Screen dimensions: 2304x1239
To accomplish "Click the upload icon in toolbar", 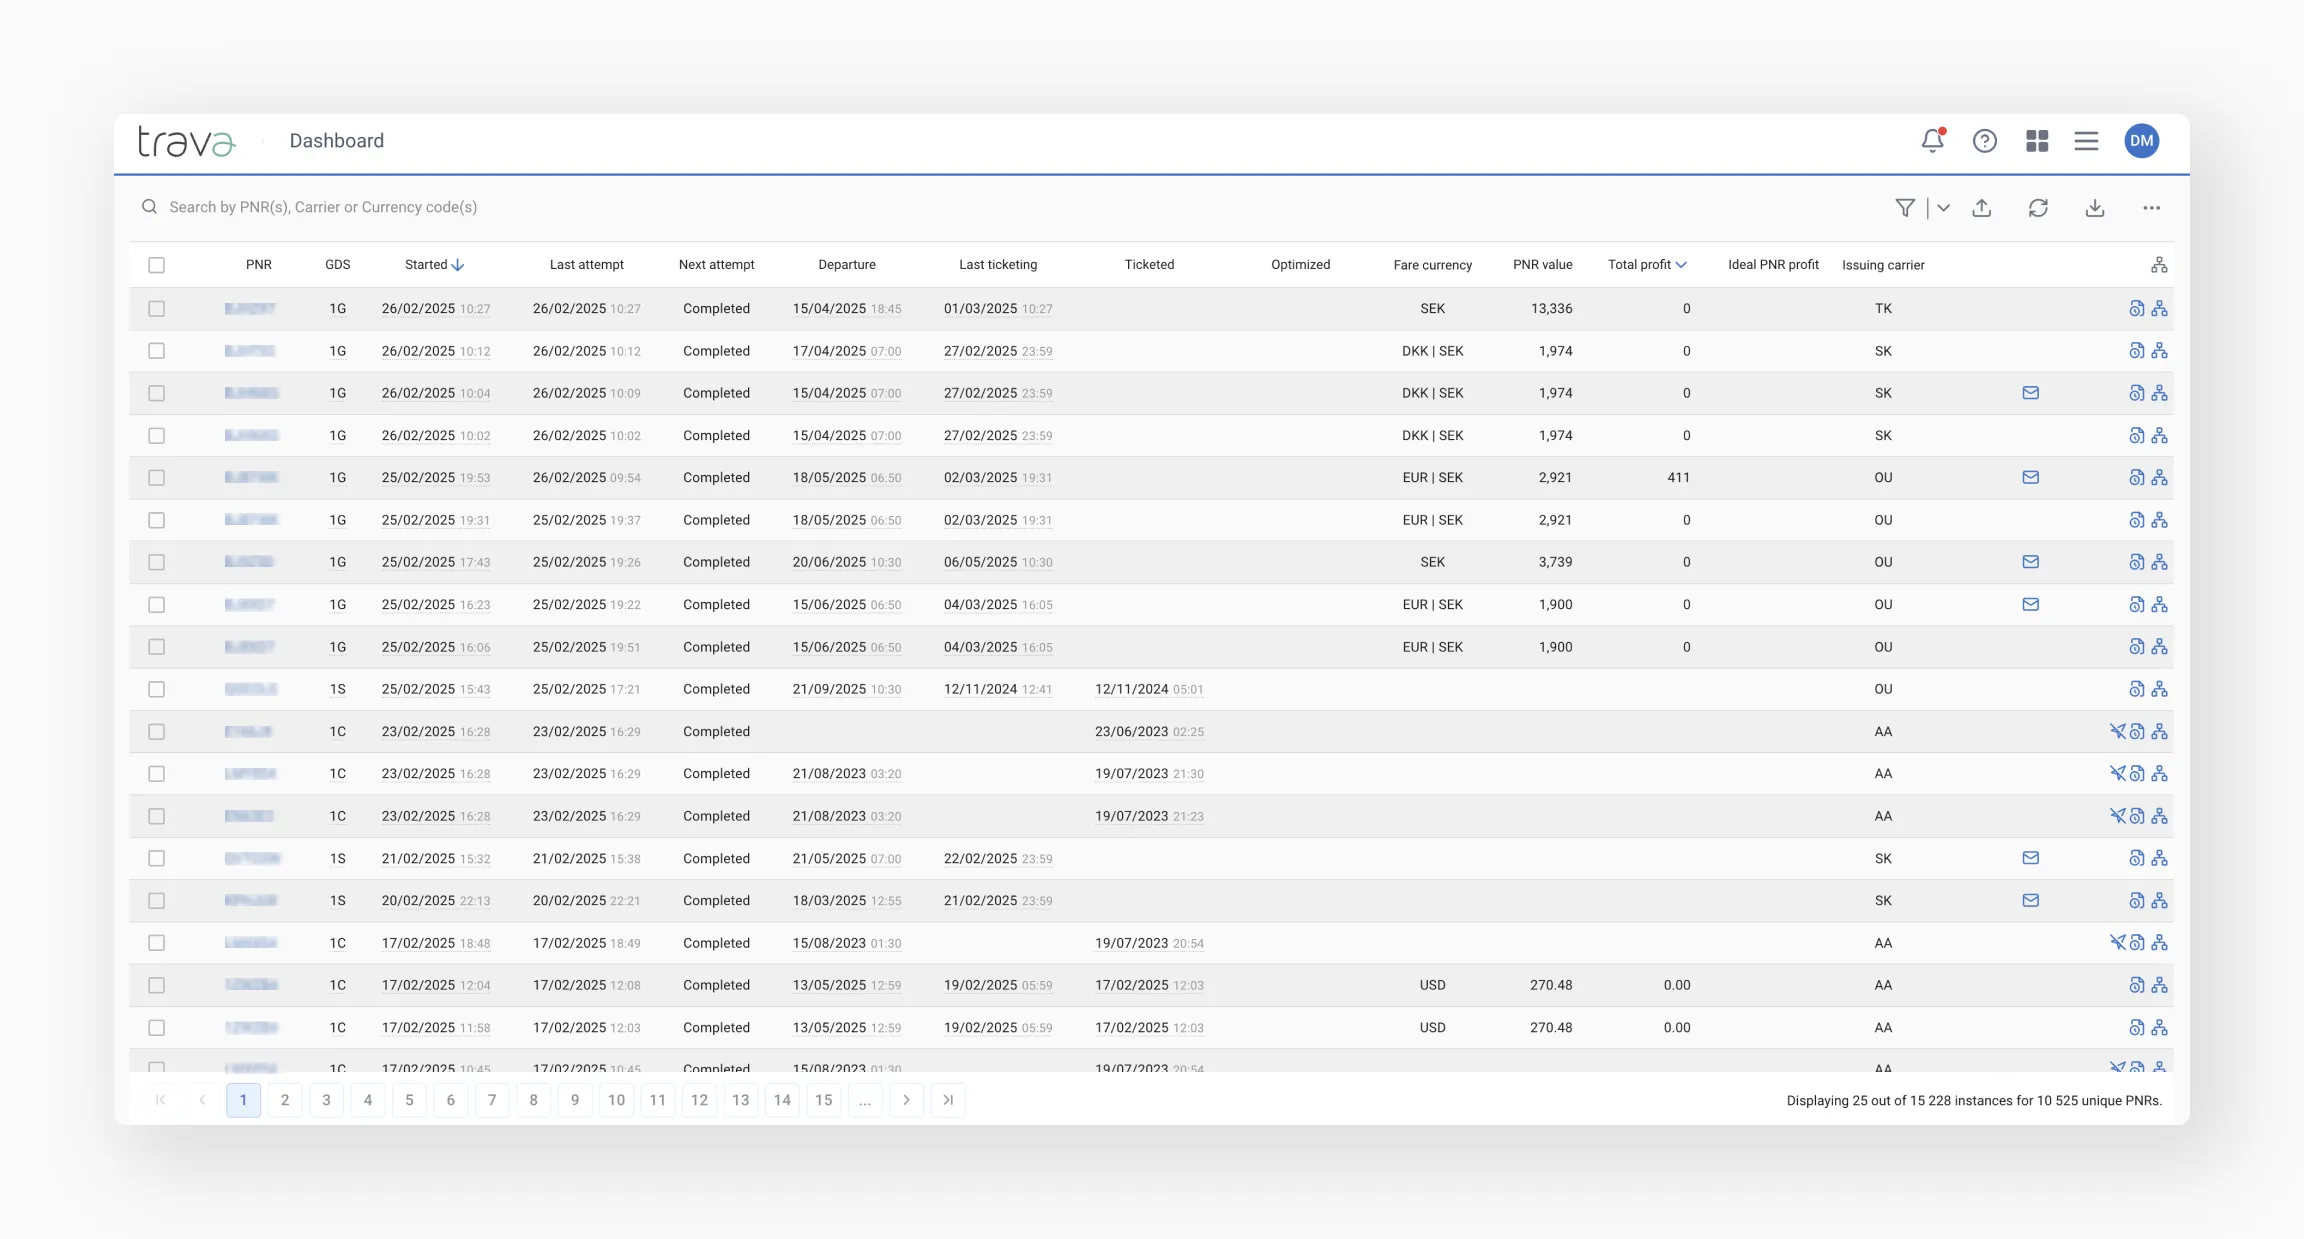I will (1982, 208).
